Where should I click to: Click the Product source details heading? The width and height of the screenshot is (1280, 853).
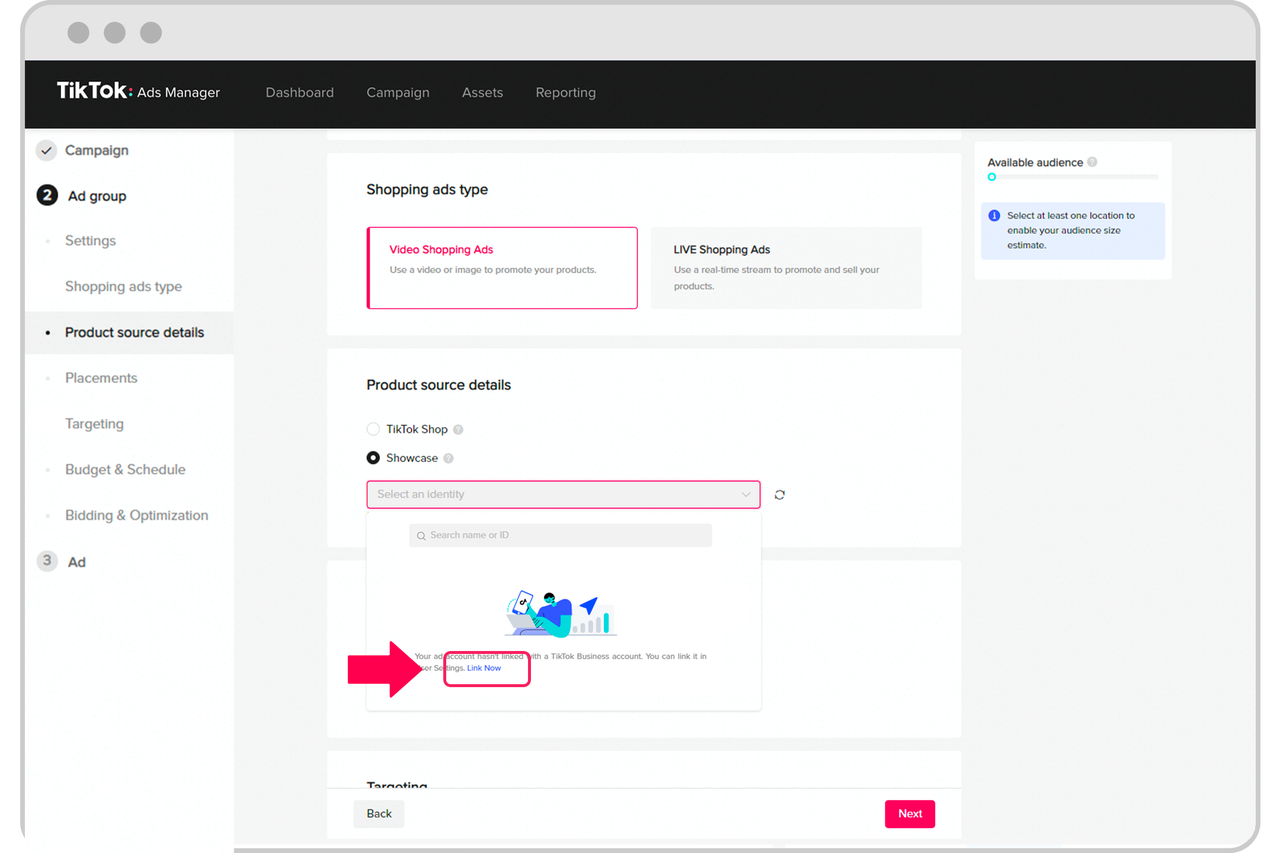pyautogui.click(x=438, y=385)
